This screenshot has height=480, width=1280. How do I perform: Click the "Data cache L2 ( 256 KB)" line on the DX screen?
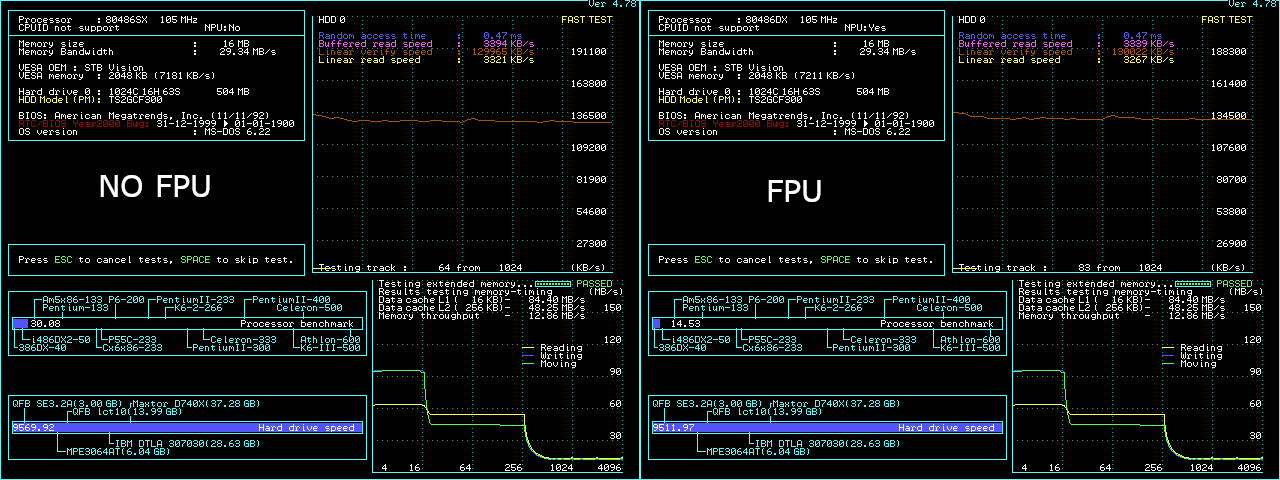click(1121, 308)
